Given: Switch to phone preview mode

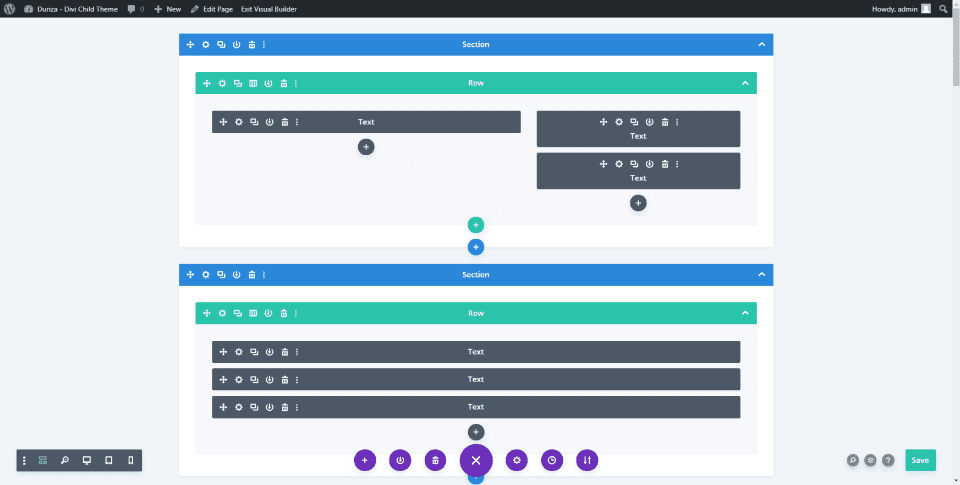Looking at the screenshot, I should pos(130,461).
